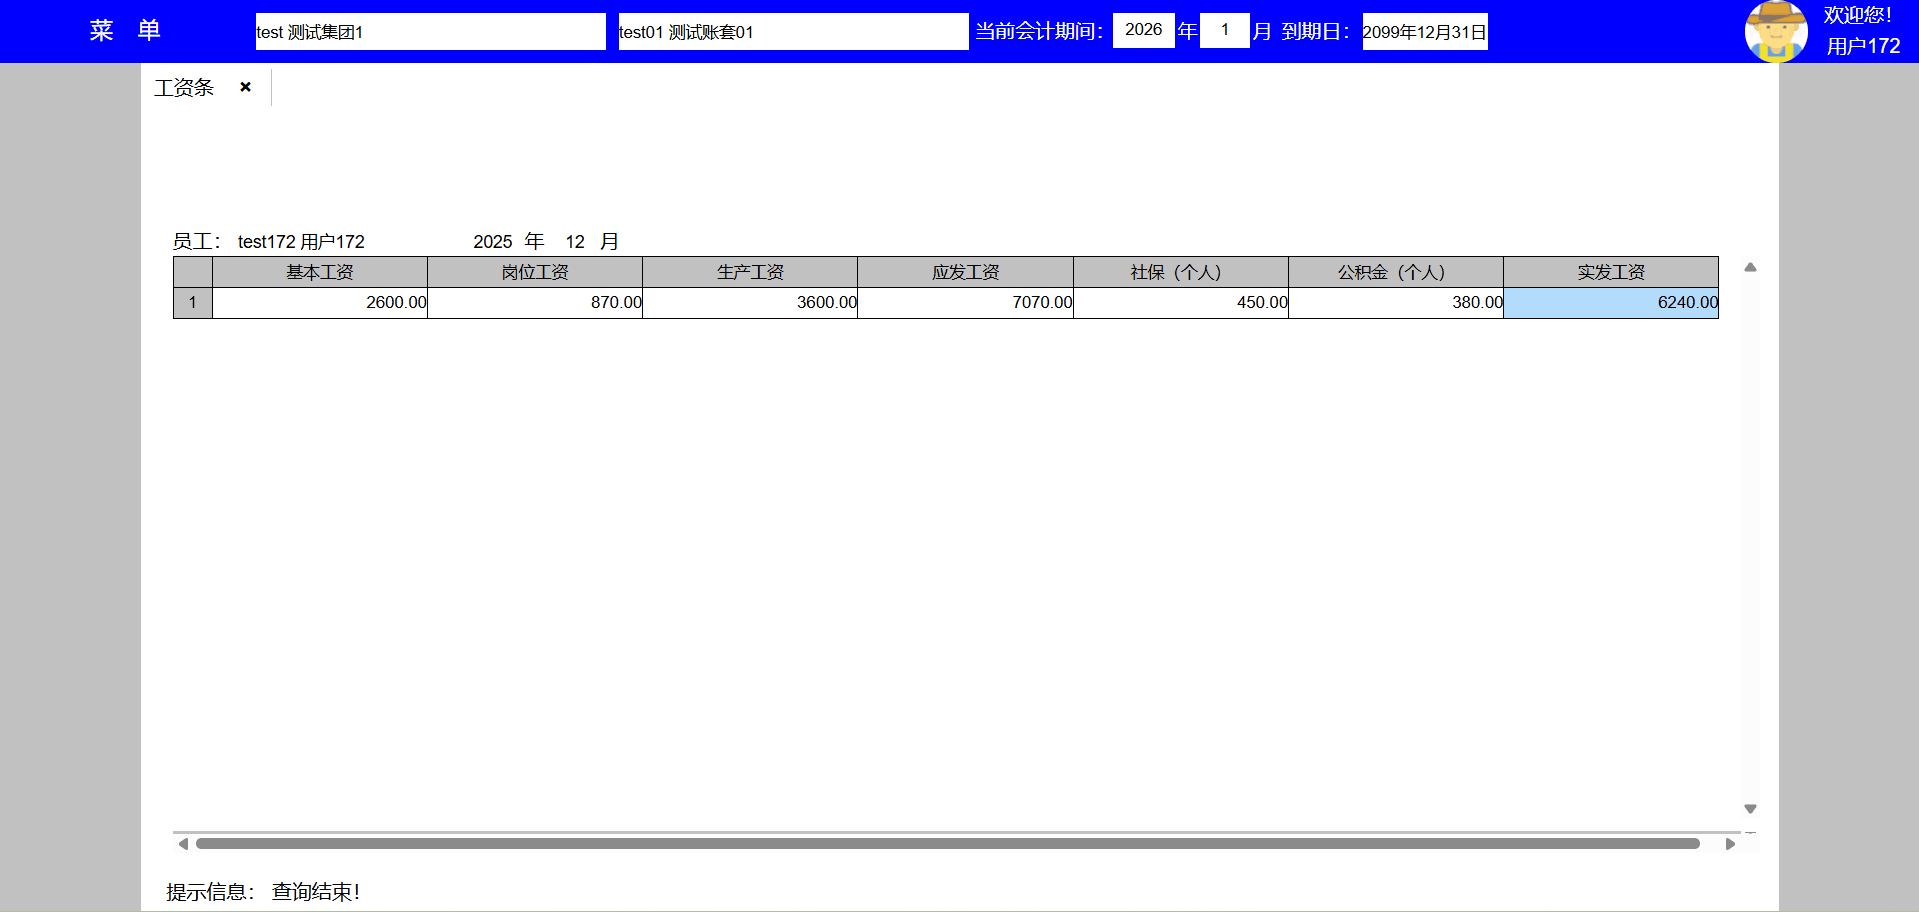Select the 工资条 tab
This screenshot has height=912, width=1919.
click(x=184, y=88)
